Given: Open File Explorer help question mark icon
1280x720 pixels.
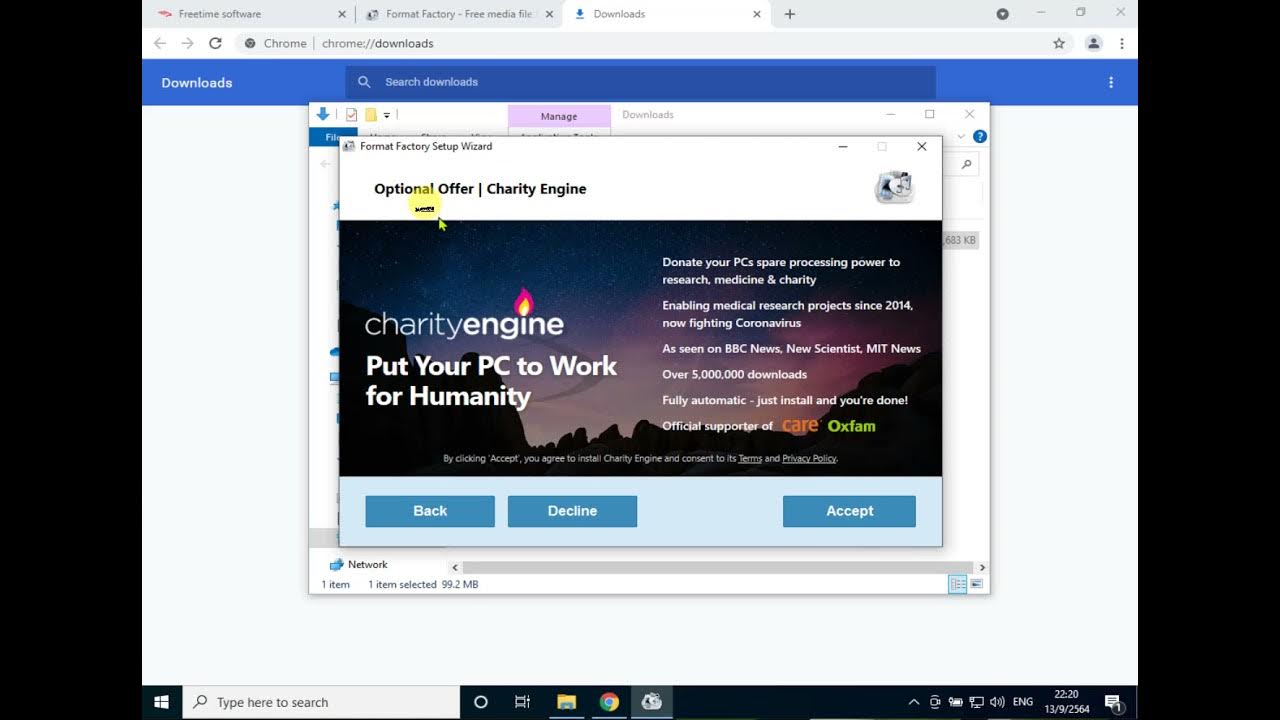Looking at the screenshot, I should coord(980,136).
